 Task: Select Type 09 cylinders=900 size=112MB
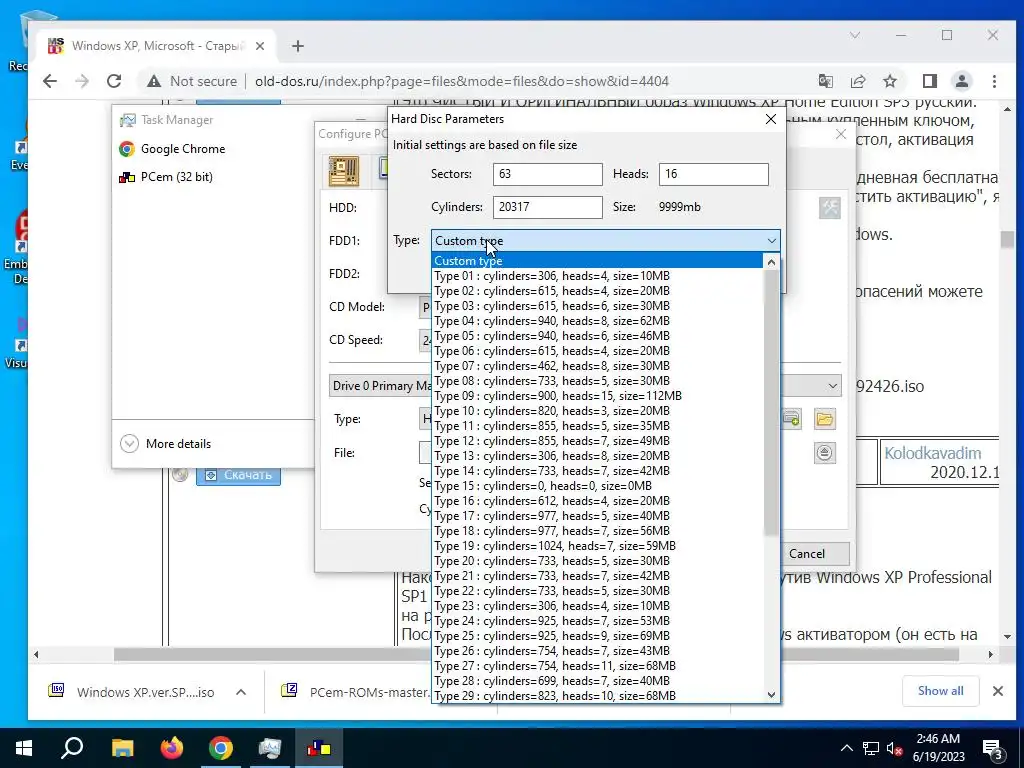(x=597, y=396)
